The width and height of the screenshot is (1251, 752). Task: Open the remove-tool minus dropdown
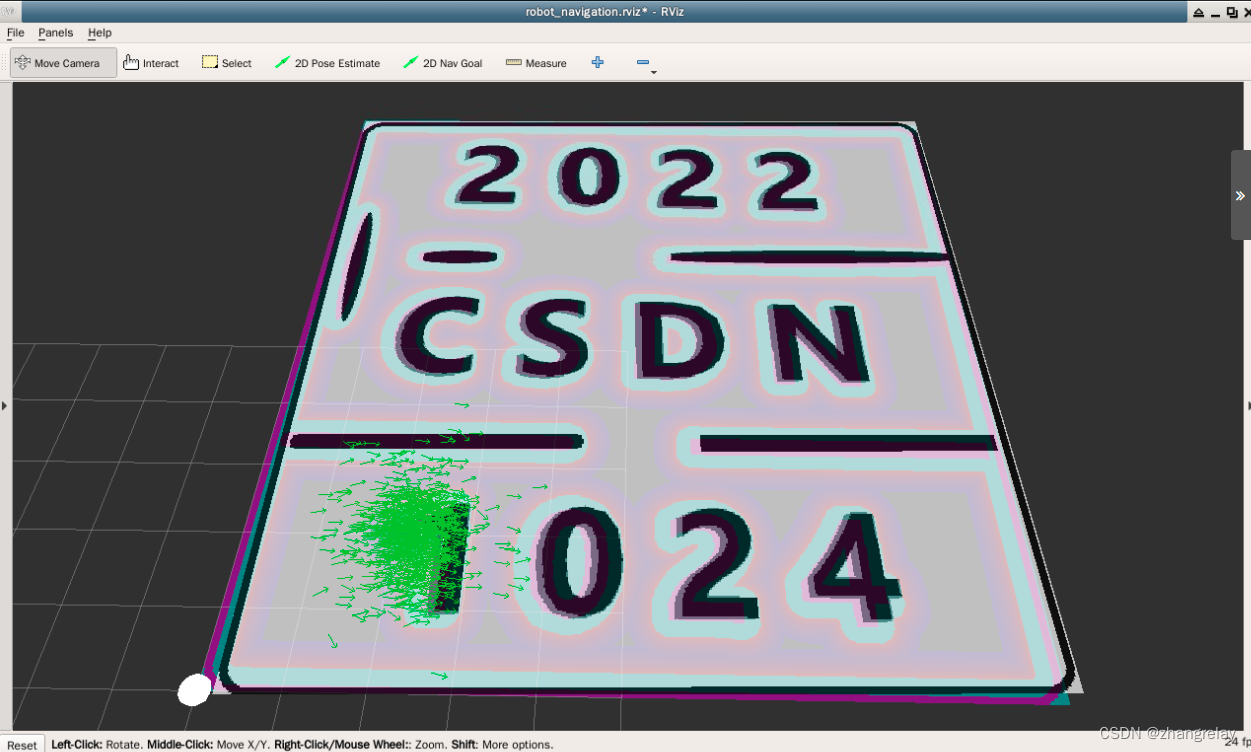tap(645, 64)
